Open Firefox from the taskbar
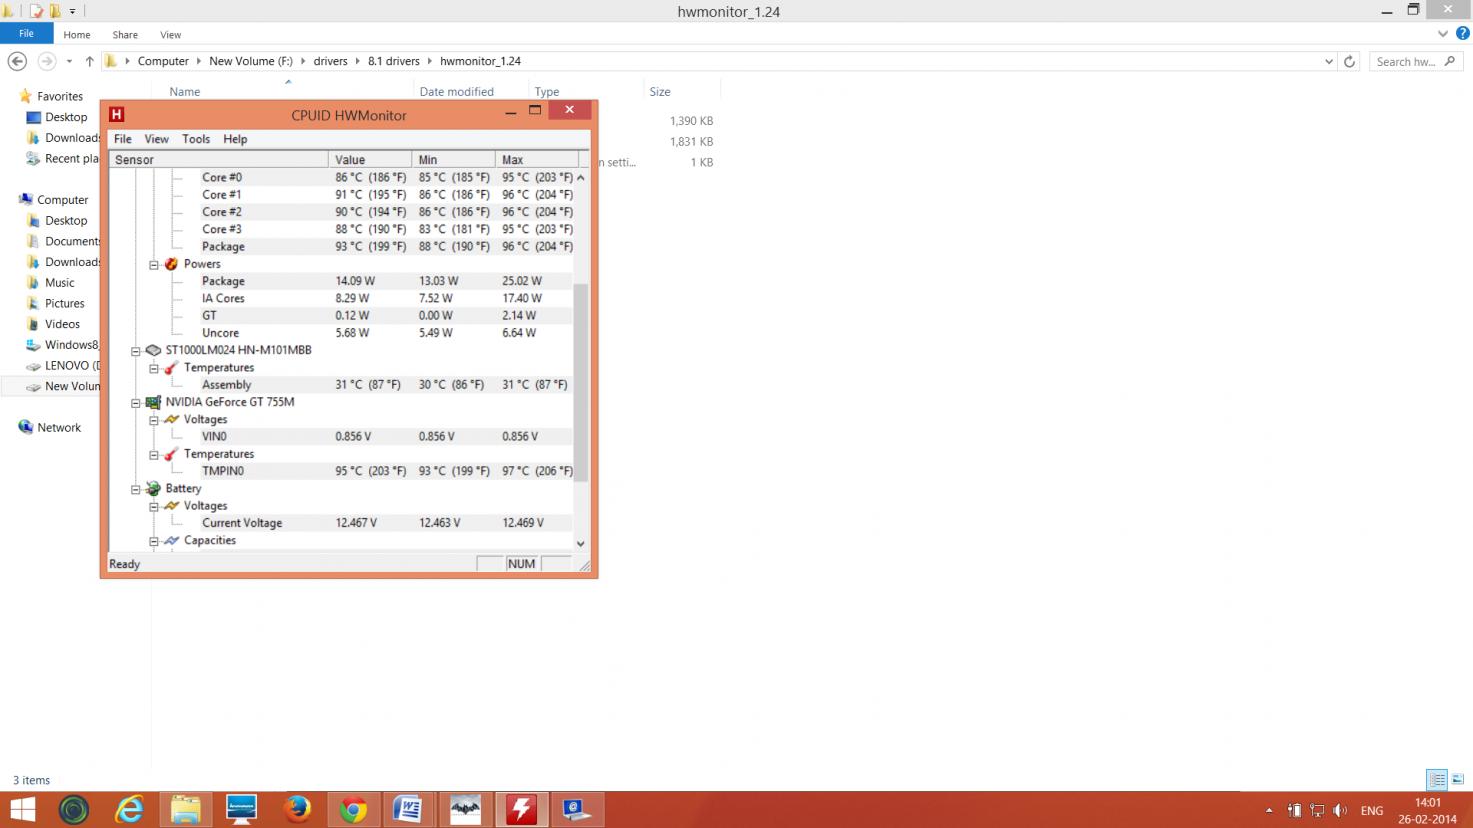 (x=297, y=809)
